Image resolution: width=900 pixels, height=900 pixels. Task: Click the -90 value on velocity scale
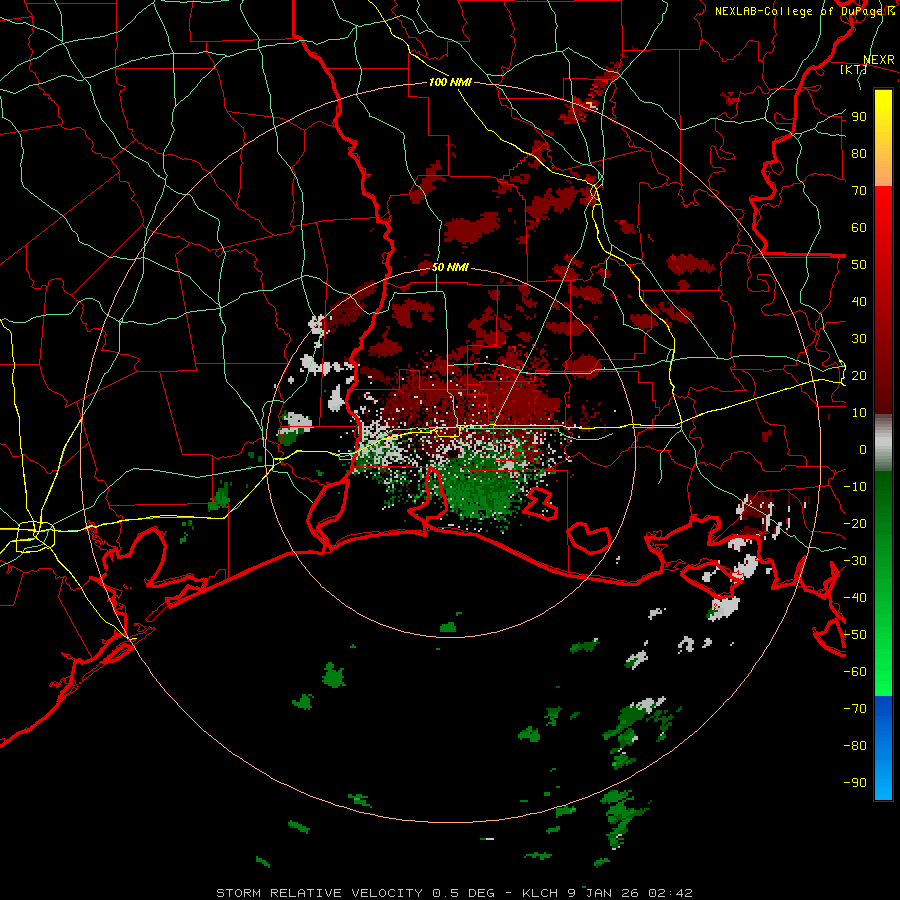point(855,783)
